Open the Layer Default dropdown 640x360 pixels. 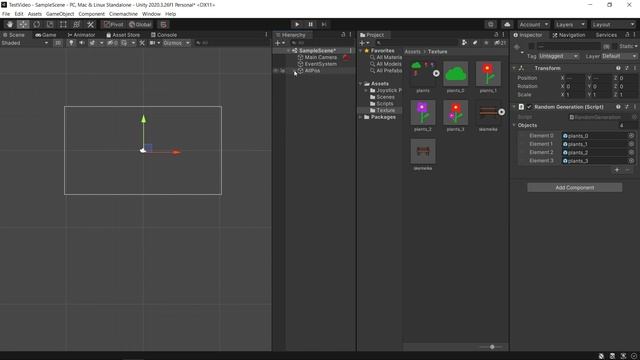(619, 56)
